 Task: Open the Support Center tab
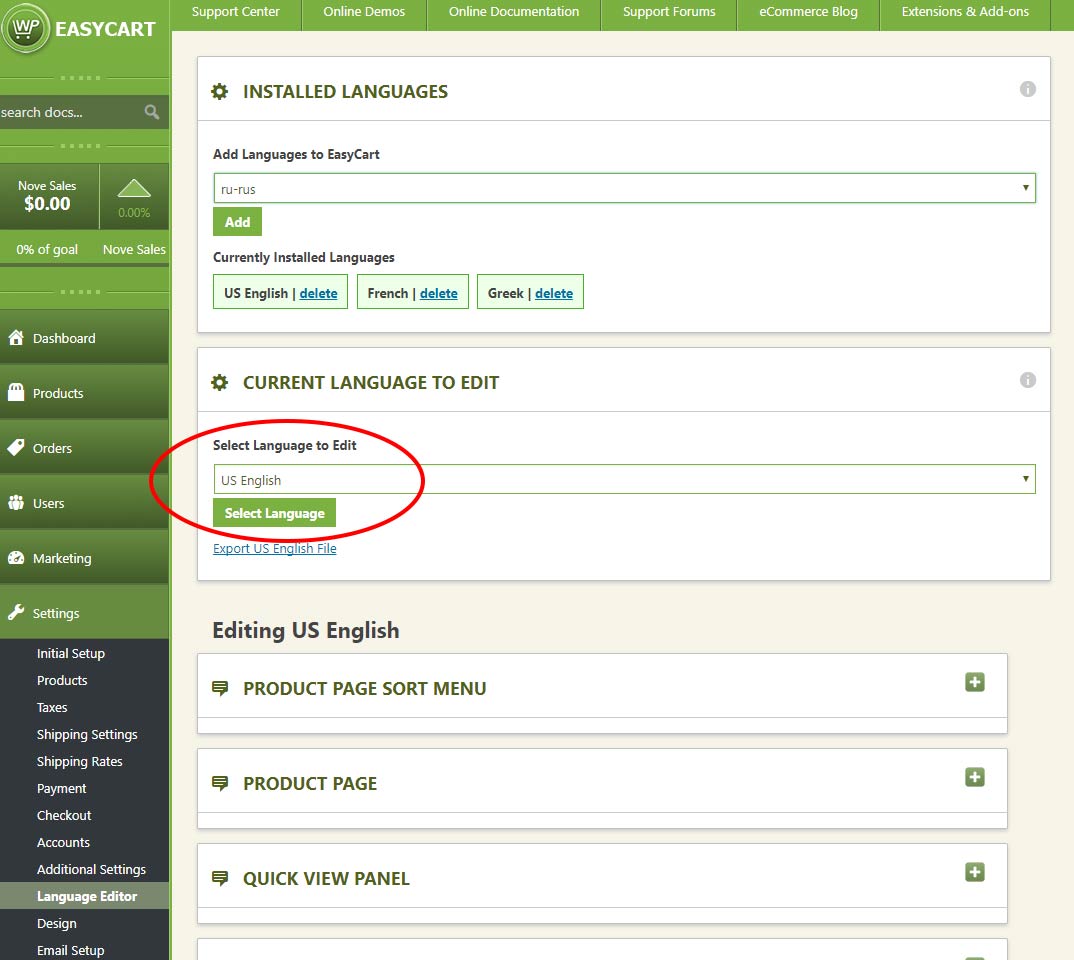coord(236,12)
